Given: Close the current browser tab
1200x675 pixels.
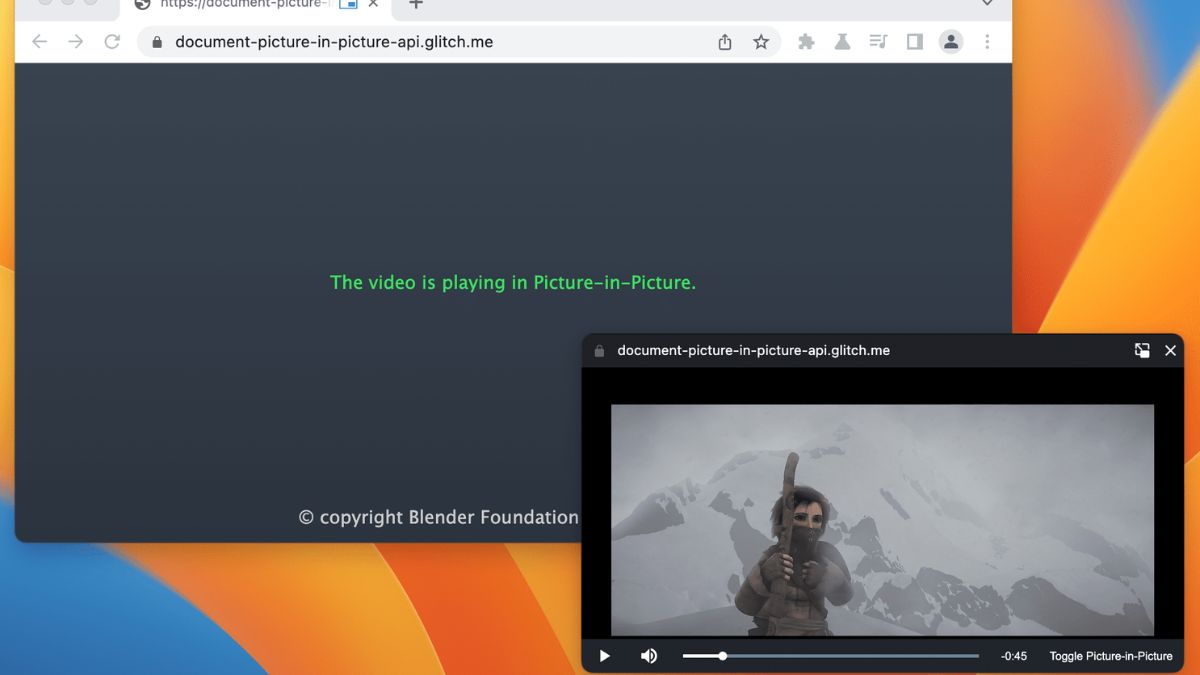Looking at the screenshot, I should click(x=373, y=5).
